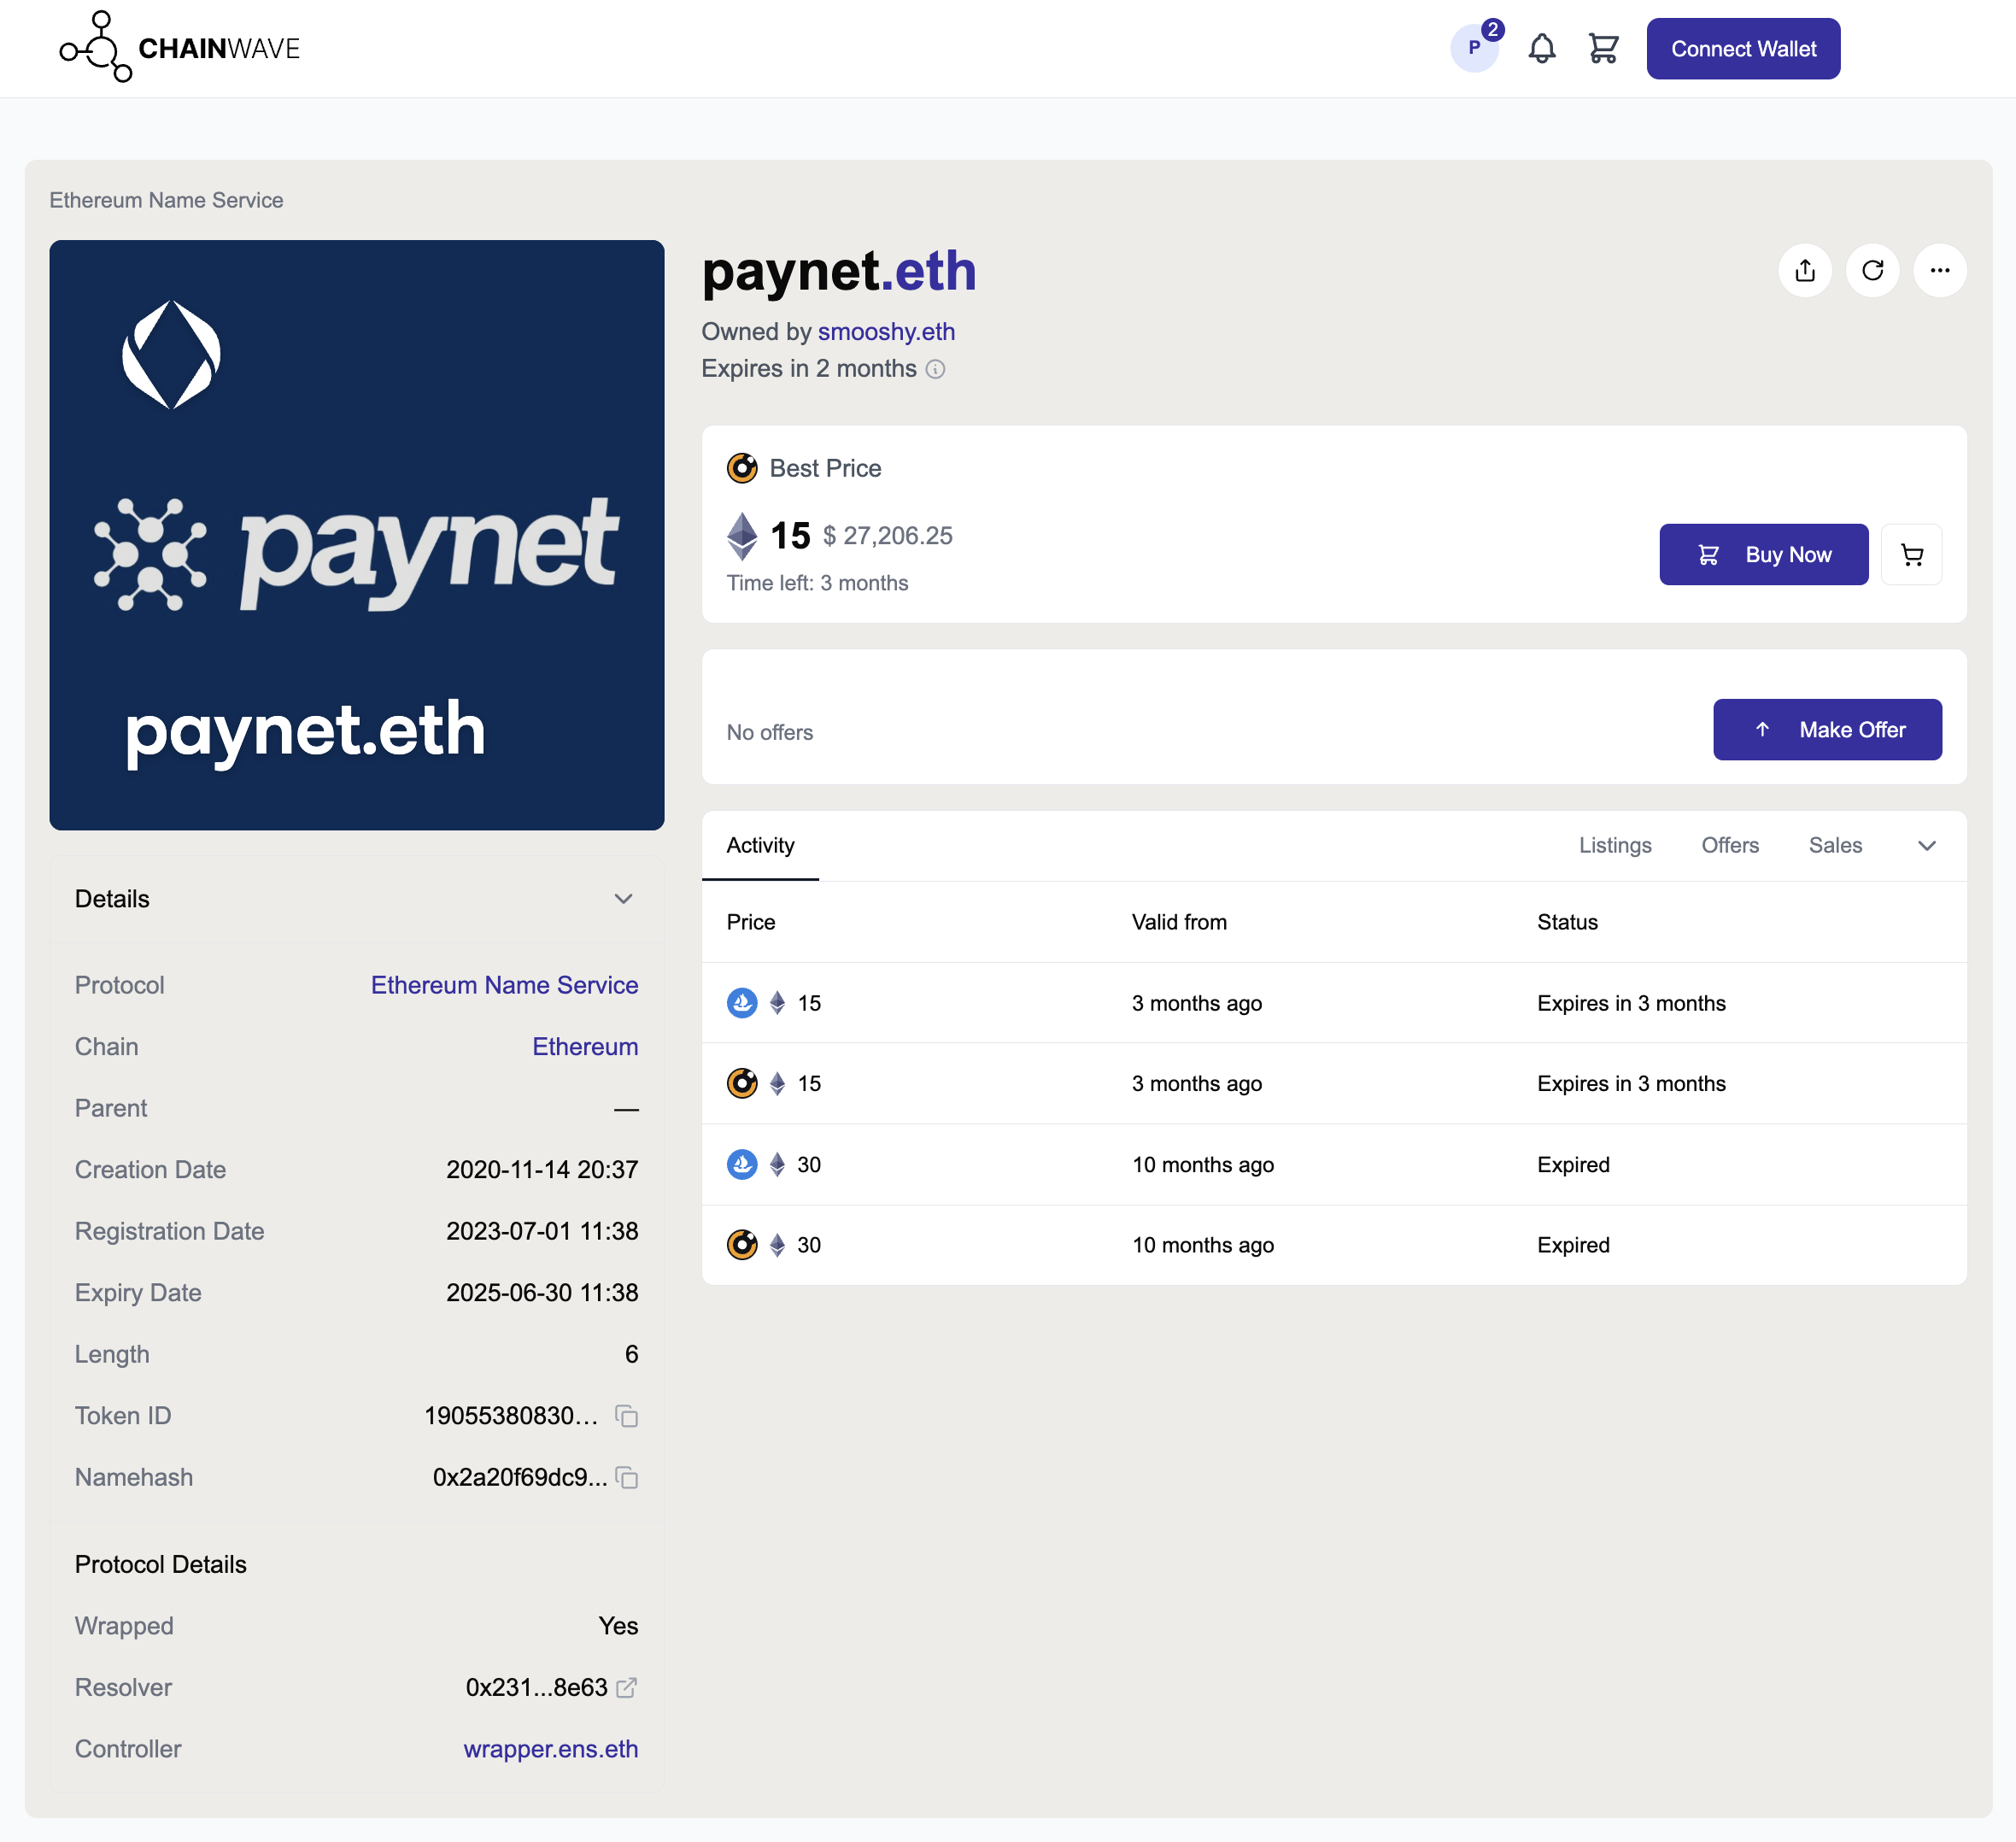Viewport: 2016px width, 1842px height.
Task: Click OpenSea icon in first 30 ETH row
Action: [742, 1164]
